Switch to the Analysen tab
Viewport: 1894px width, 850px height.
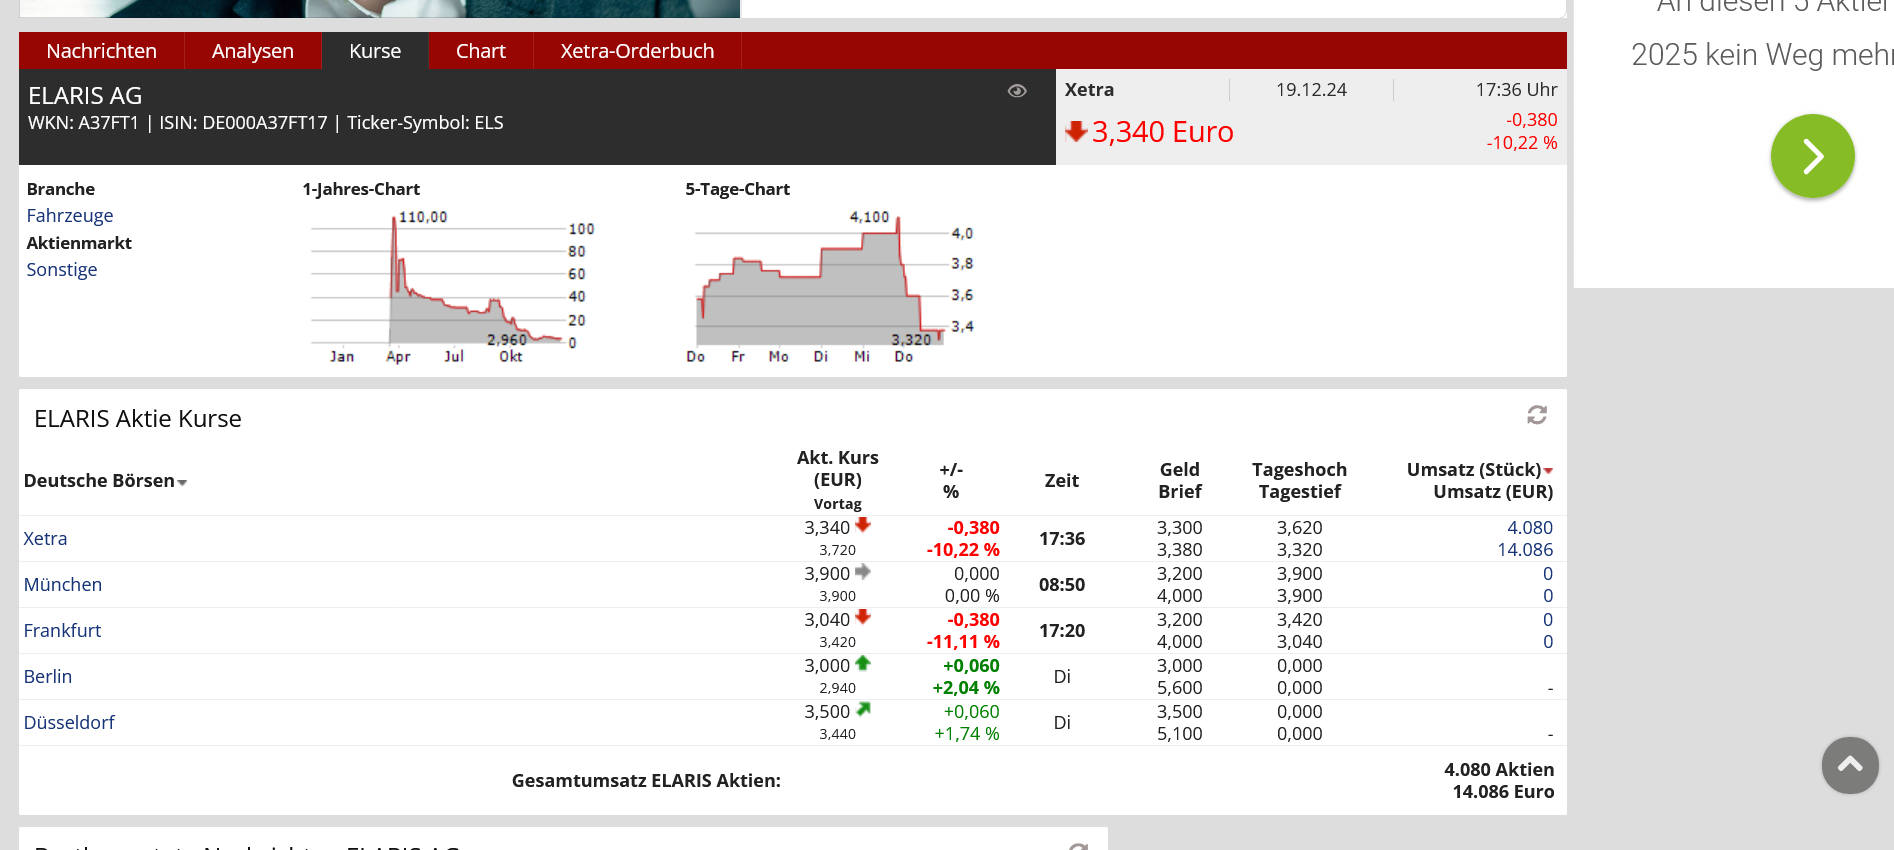pyautogui.click(x=252, y=51)
